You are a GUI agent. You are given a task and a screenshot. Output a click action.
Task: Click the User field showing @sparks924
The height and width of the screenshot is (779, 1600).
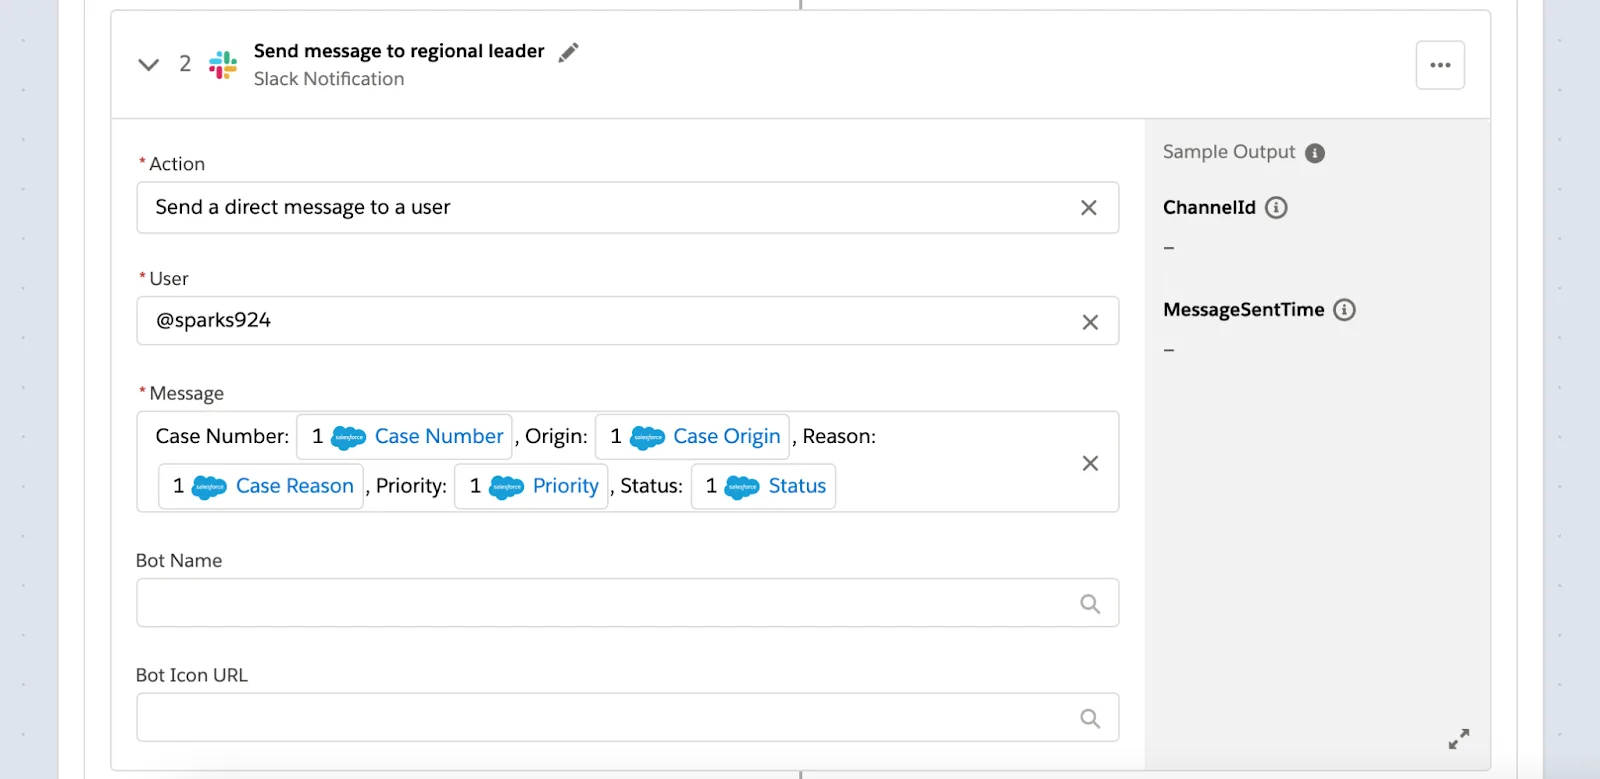[x=600, y=321]
